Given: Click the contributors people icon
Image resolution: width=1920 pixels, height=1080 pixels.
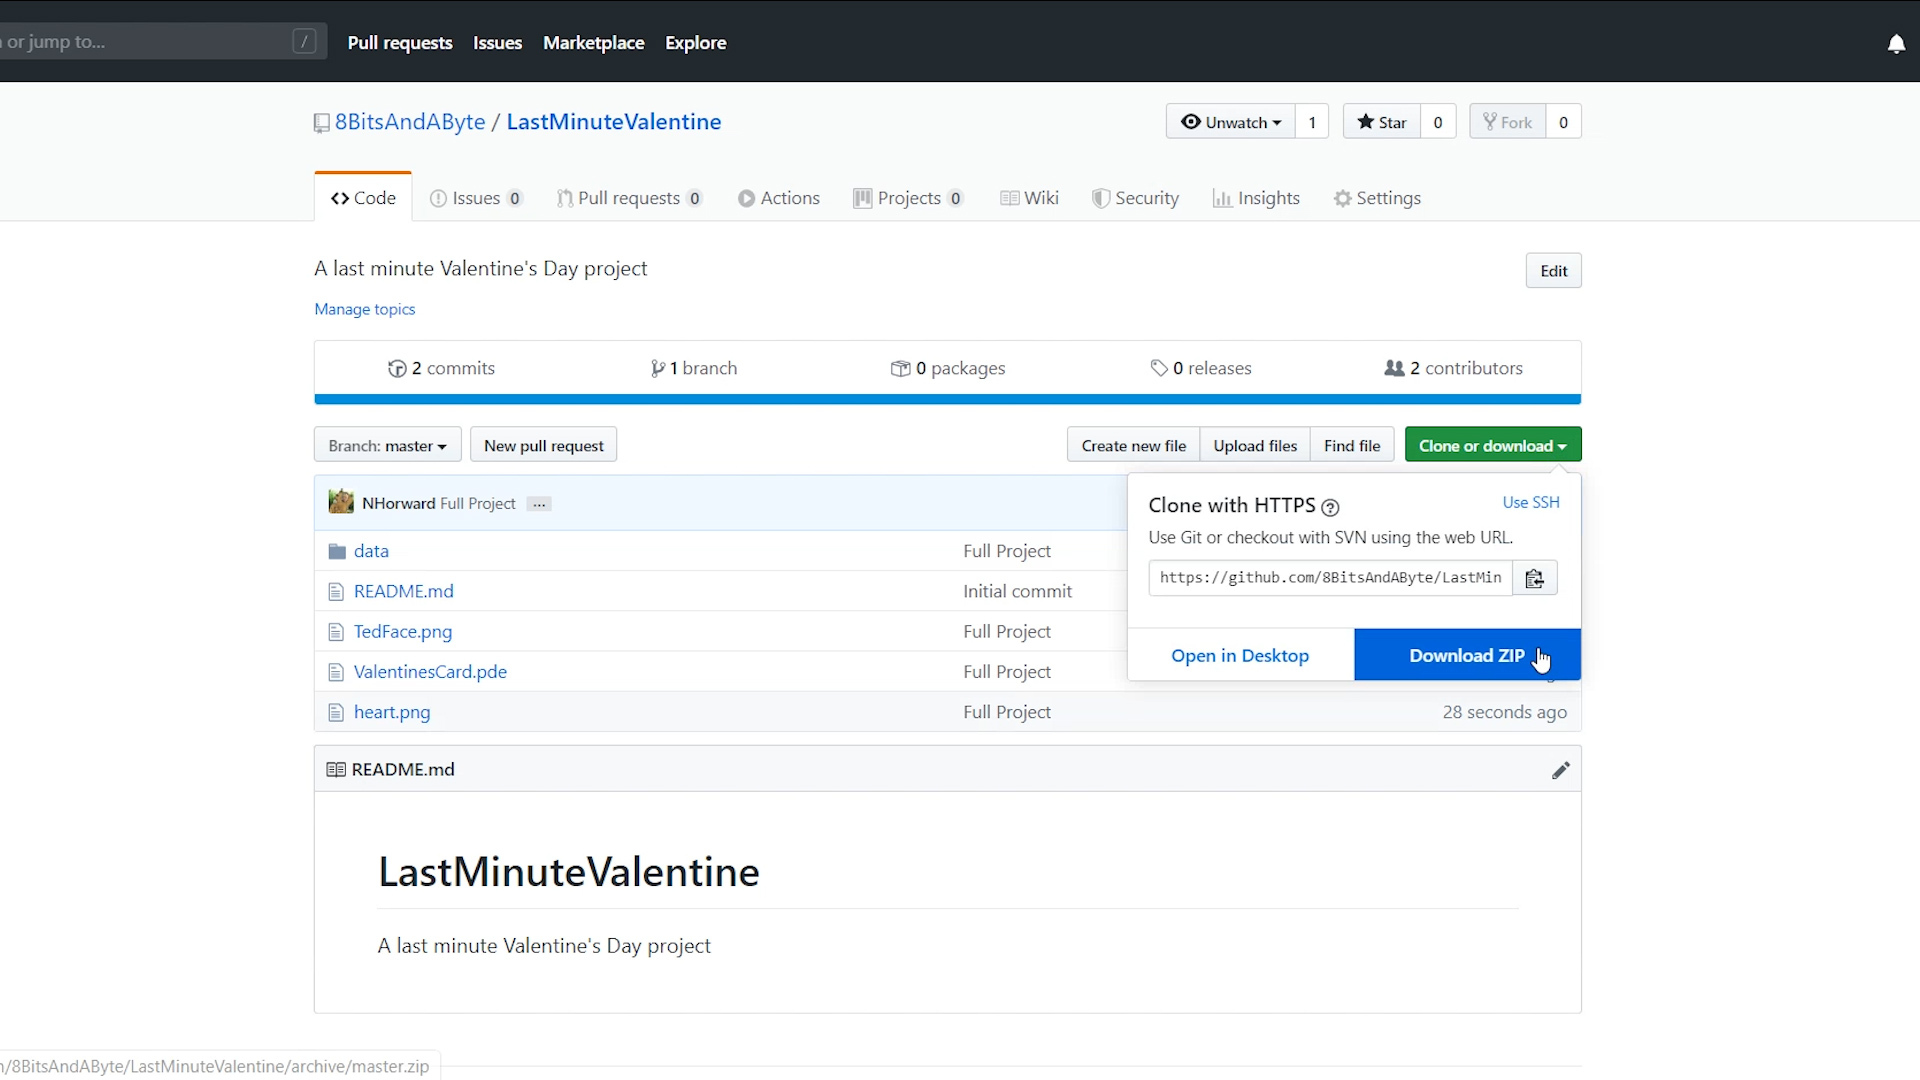Looking at the screenshot, I should [1394, 368].
